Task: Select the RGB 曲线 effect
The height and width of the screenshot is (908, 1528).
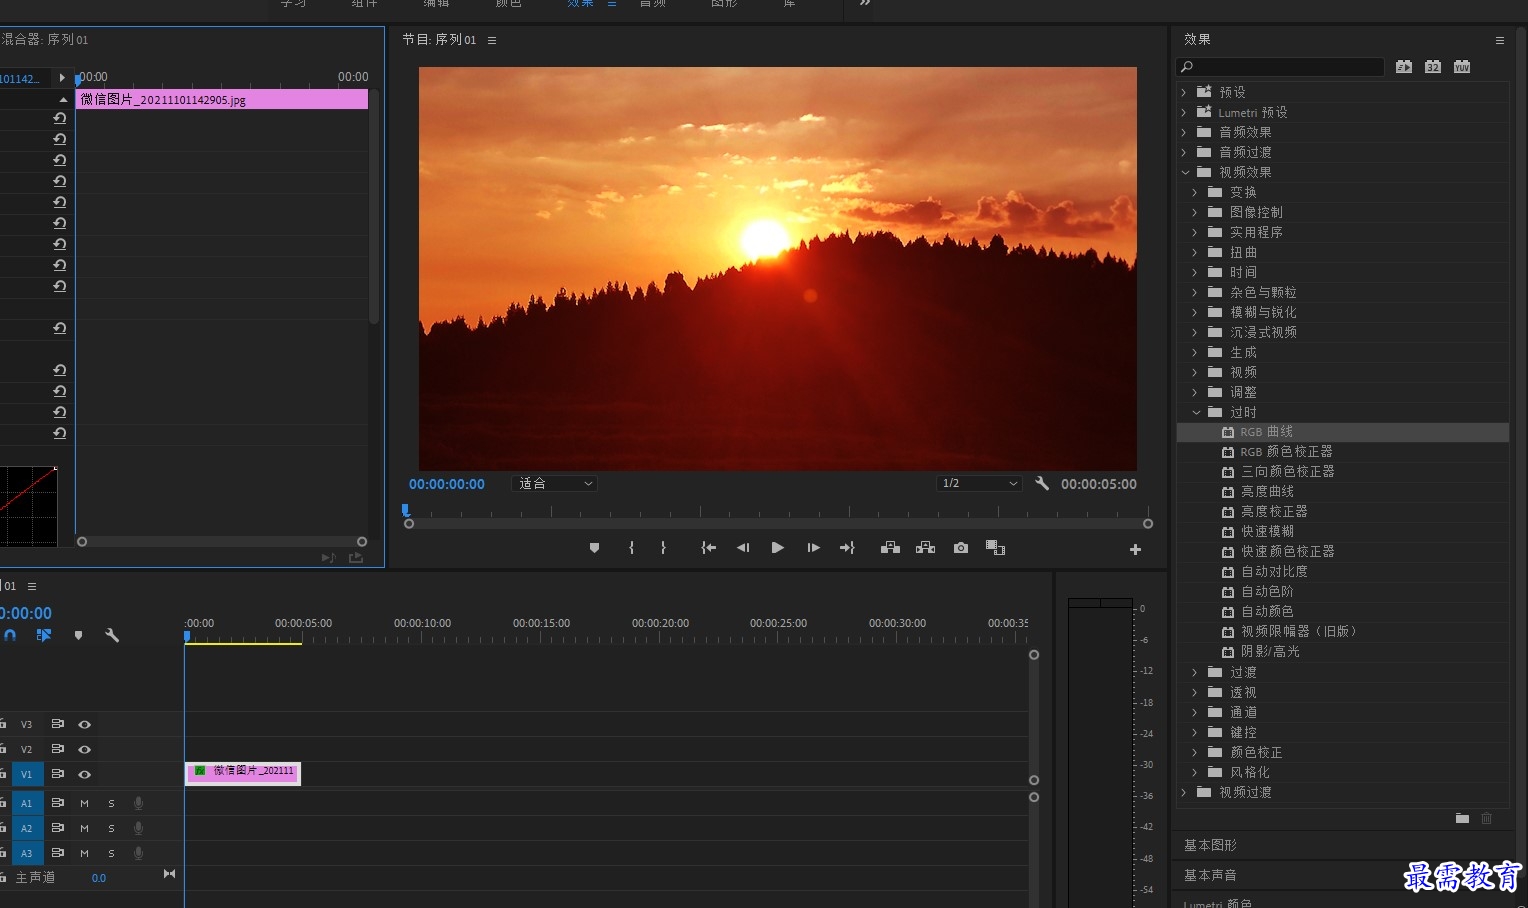Action: point(1343,432)
